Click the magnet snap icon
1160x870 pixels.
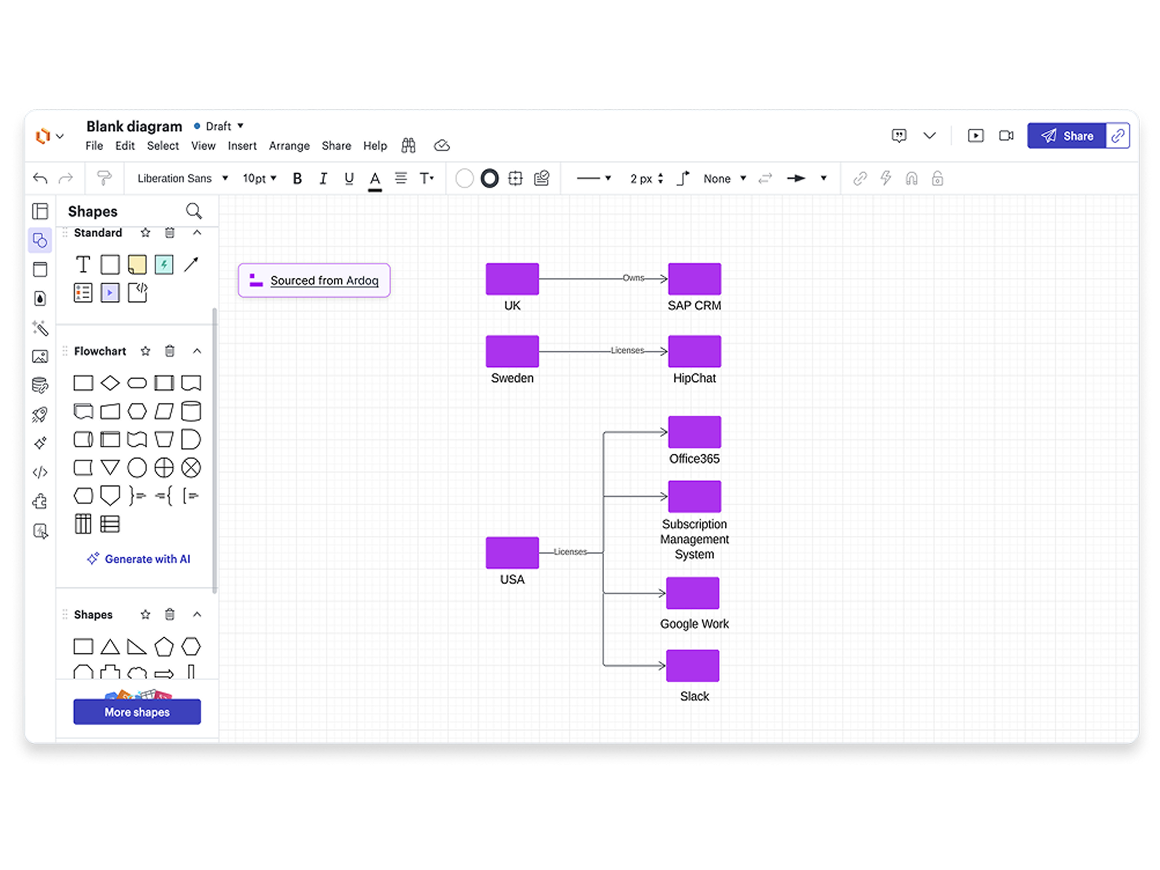pyautogui.click(x=911, y=178)
